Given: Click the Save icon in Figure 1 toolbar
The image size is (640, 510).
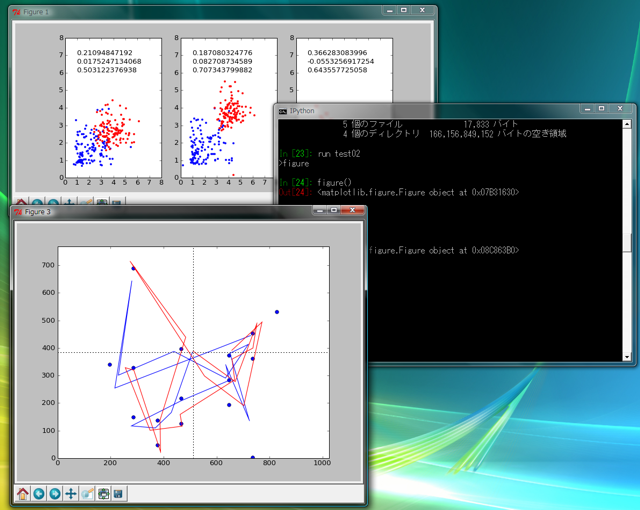Looking at the screenshot, I should pyautogui.click(x=117, y=202).
